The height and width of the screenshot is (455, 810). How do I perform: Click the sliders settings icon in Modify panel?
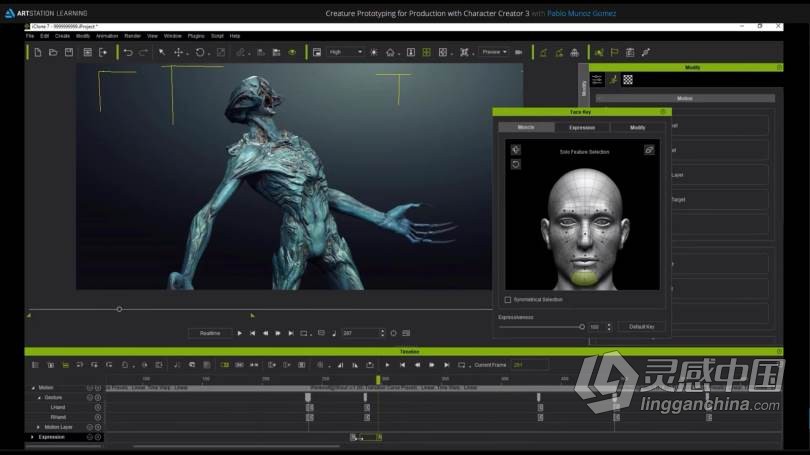coord(597,80)
